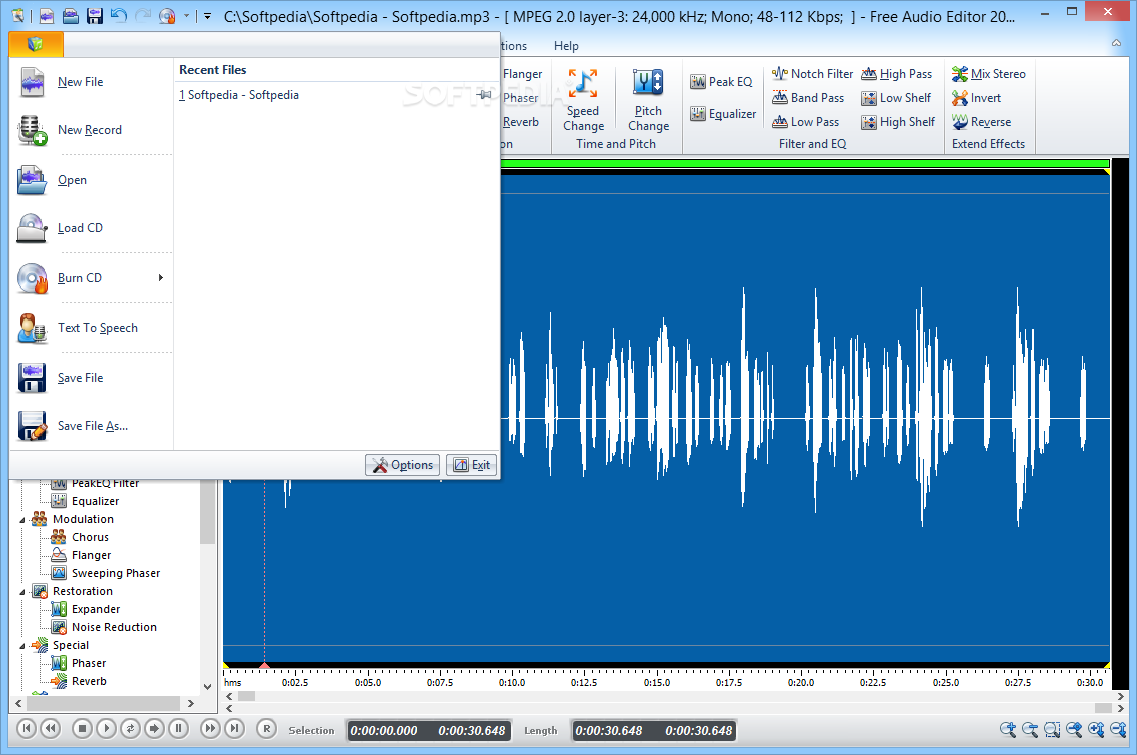Apply the Pitch Change effect
Viewport: 1137px width, 755px height.
(x=648, y=100)
